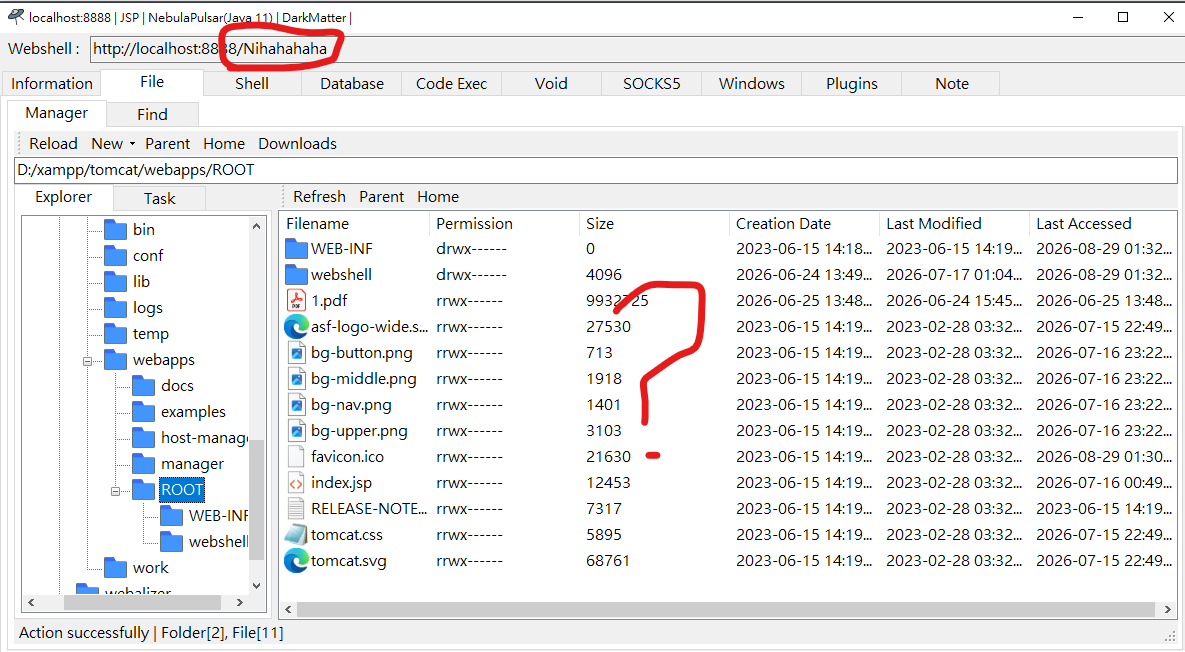Click the path field D:/xampp/tomcat/webapps/ROOT

[x=596, y=170]
